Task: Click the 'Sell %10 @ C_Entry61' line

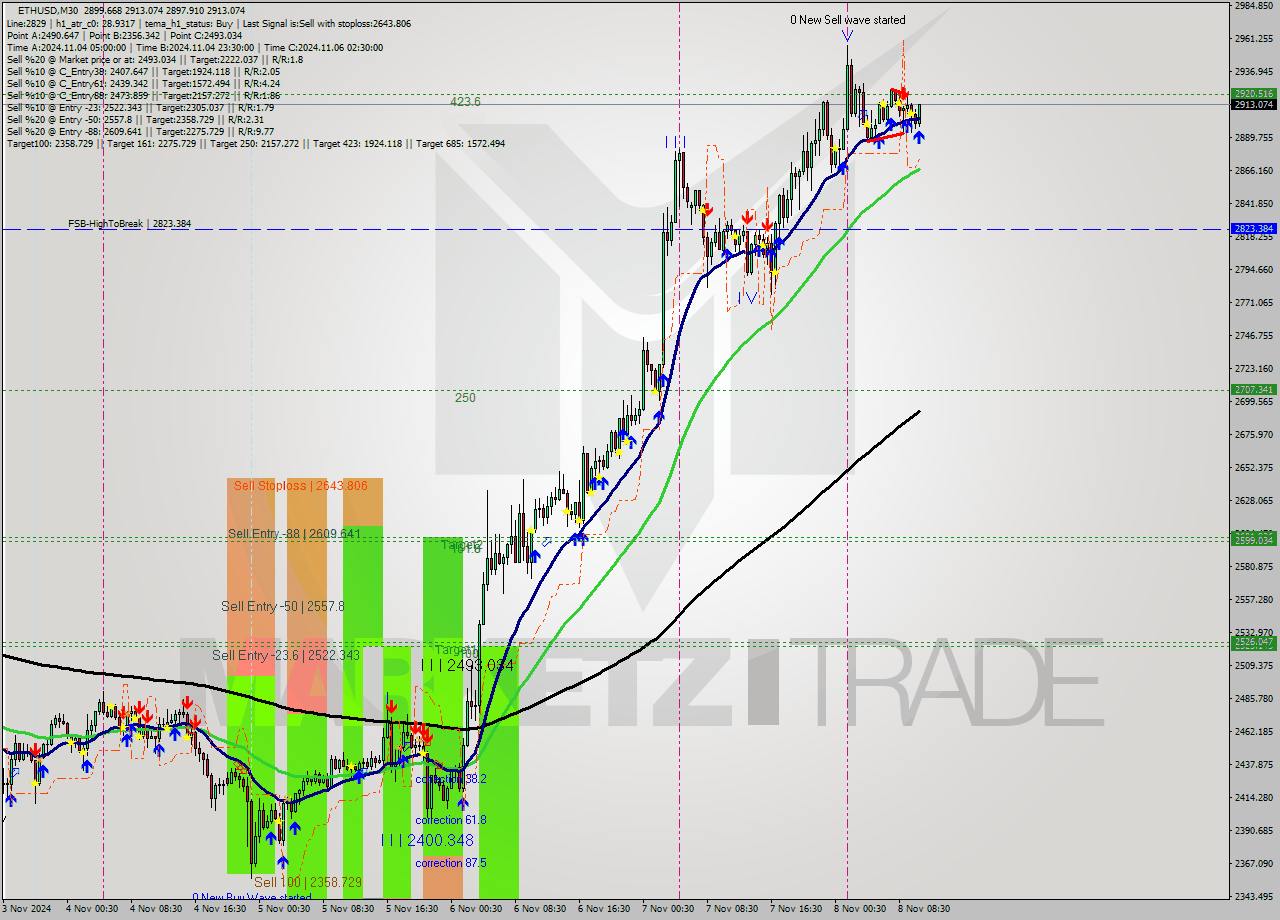Action: (143, 83)
